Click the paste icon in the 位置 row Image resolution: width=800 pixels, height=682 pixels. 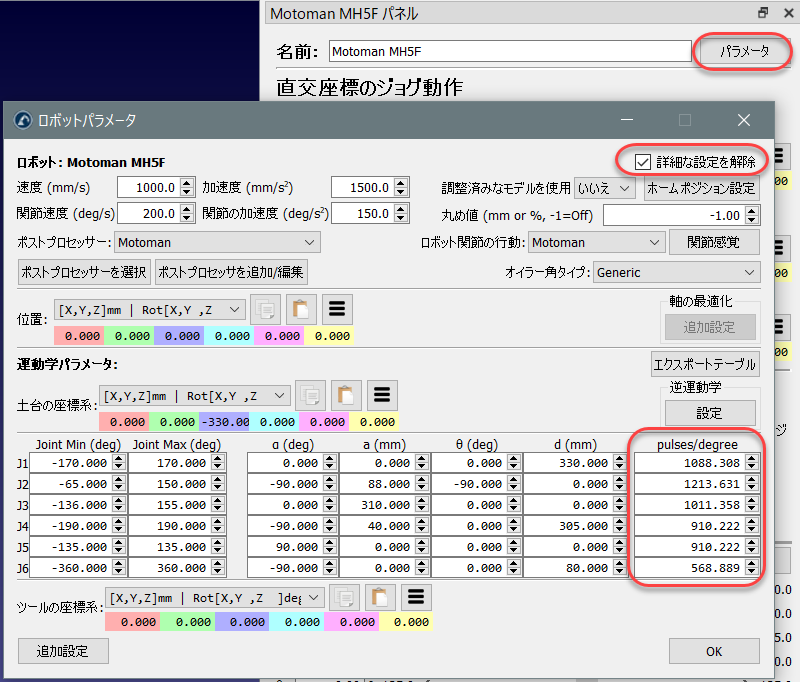(x=301, y=309)
